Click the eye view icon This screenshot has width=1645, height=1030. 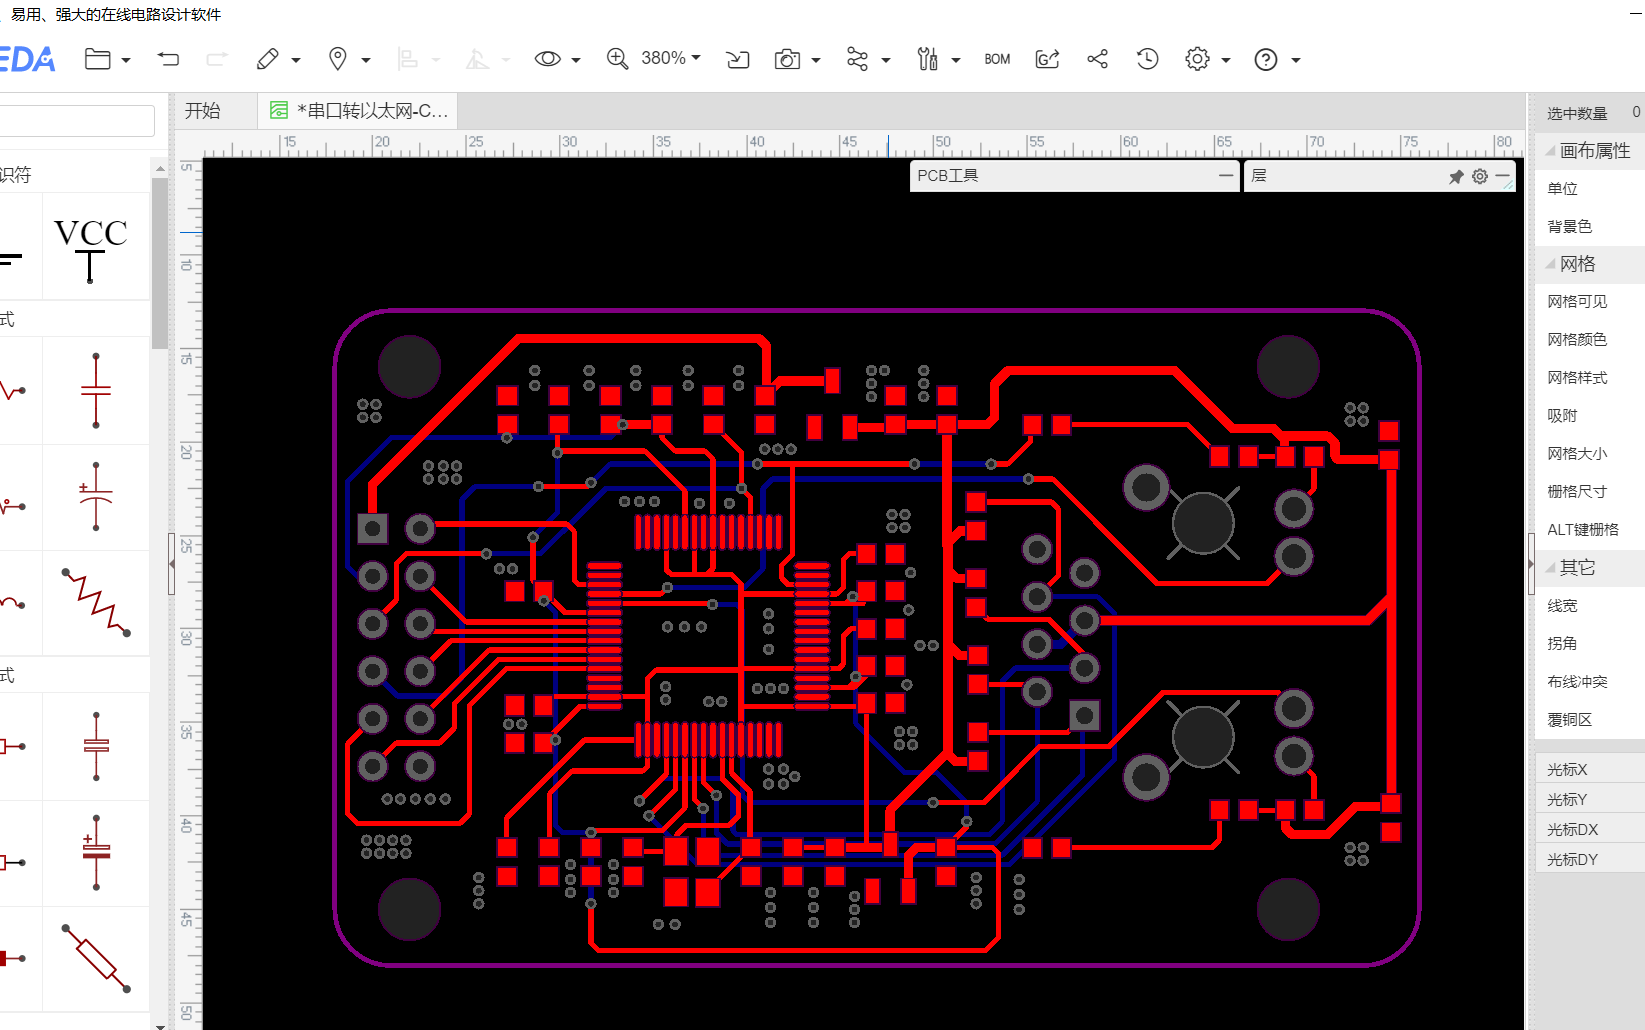(547, 59)
